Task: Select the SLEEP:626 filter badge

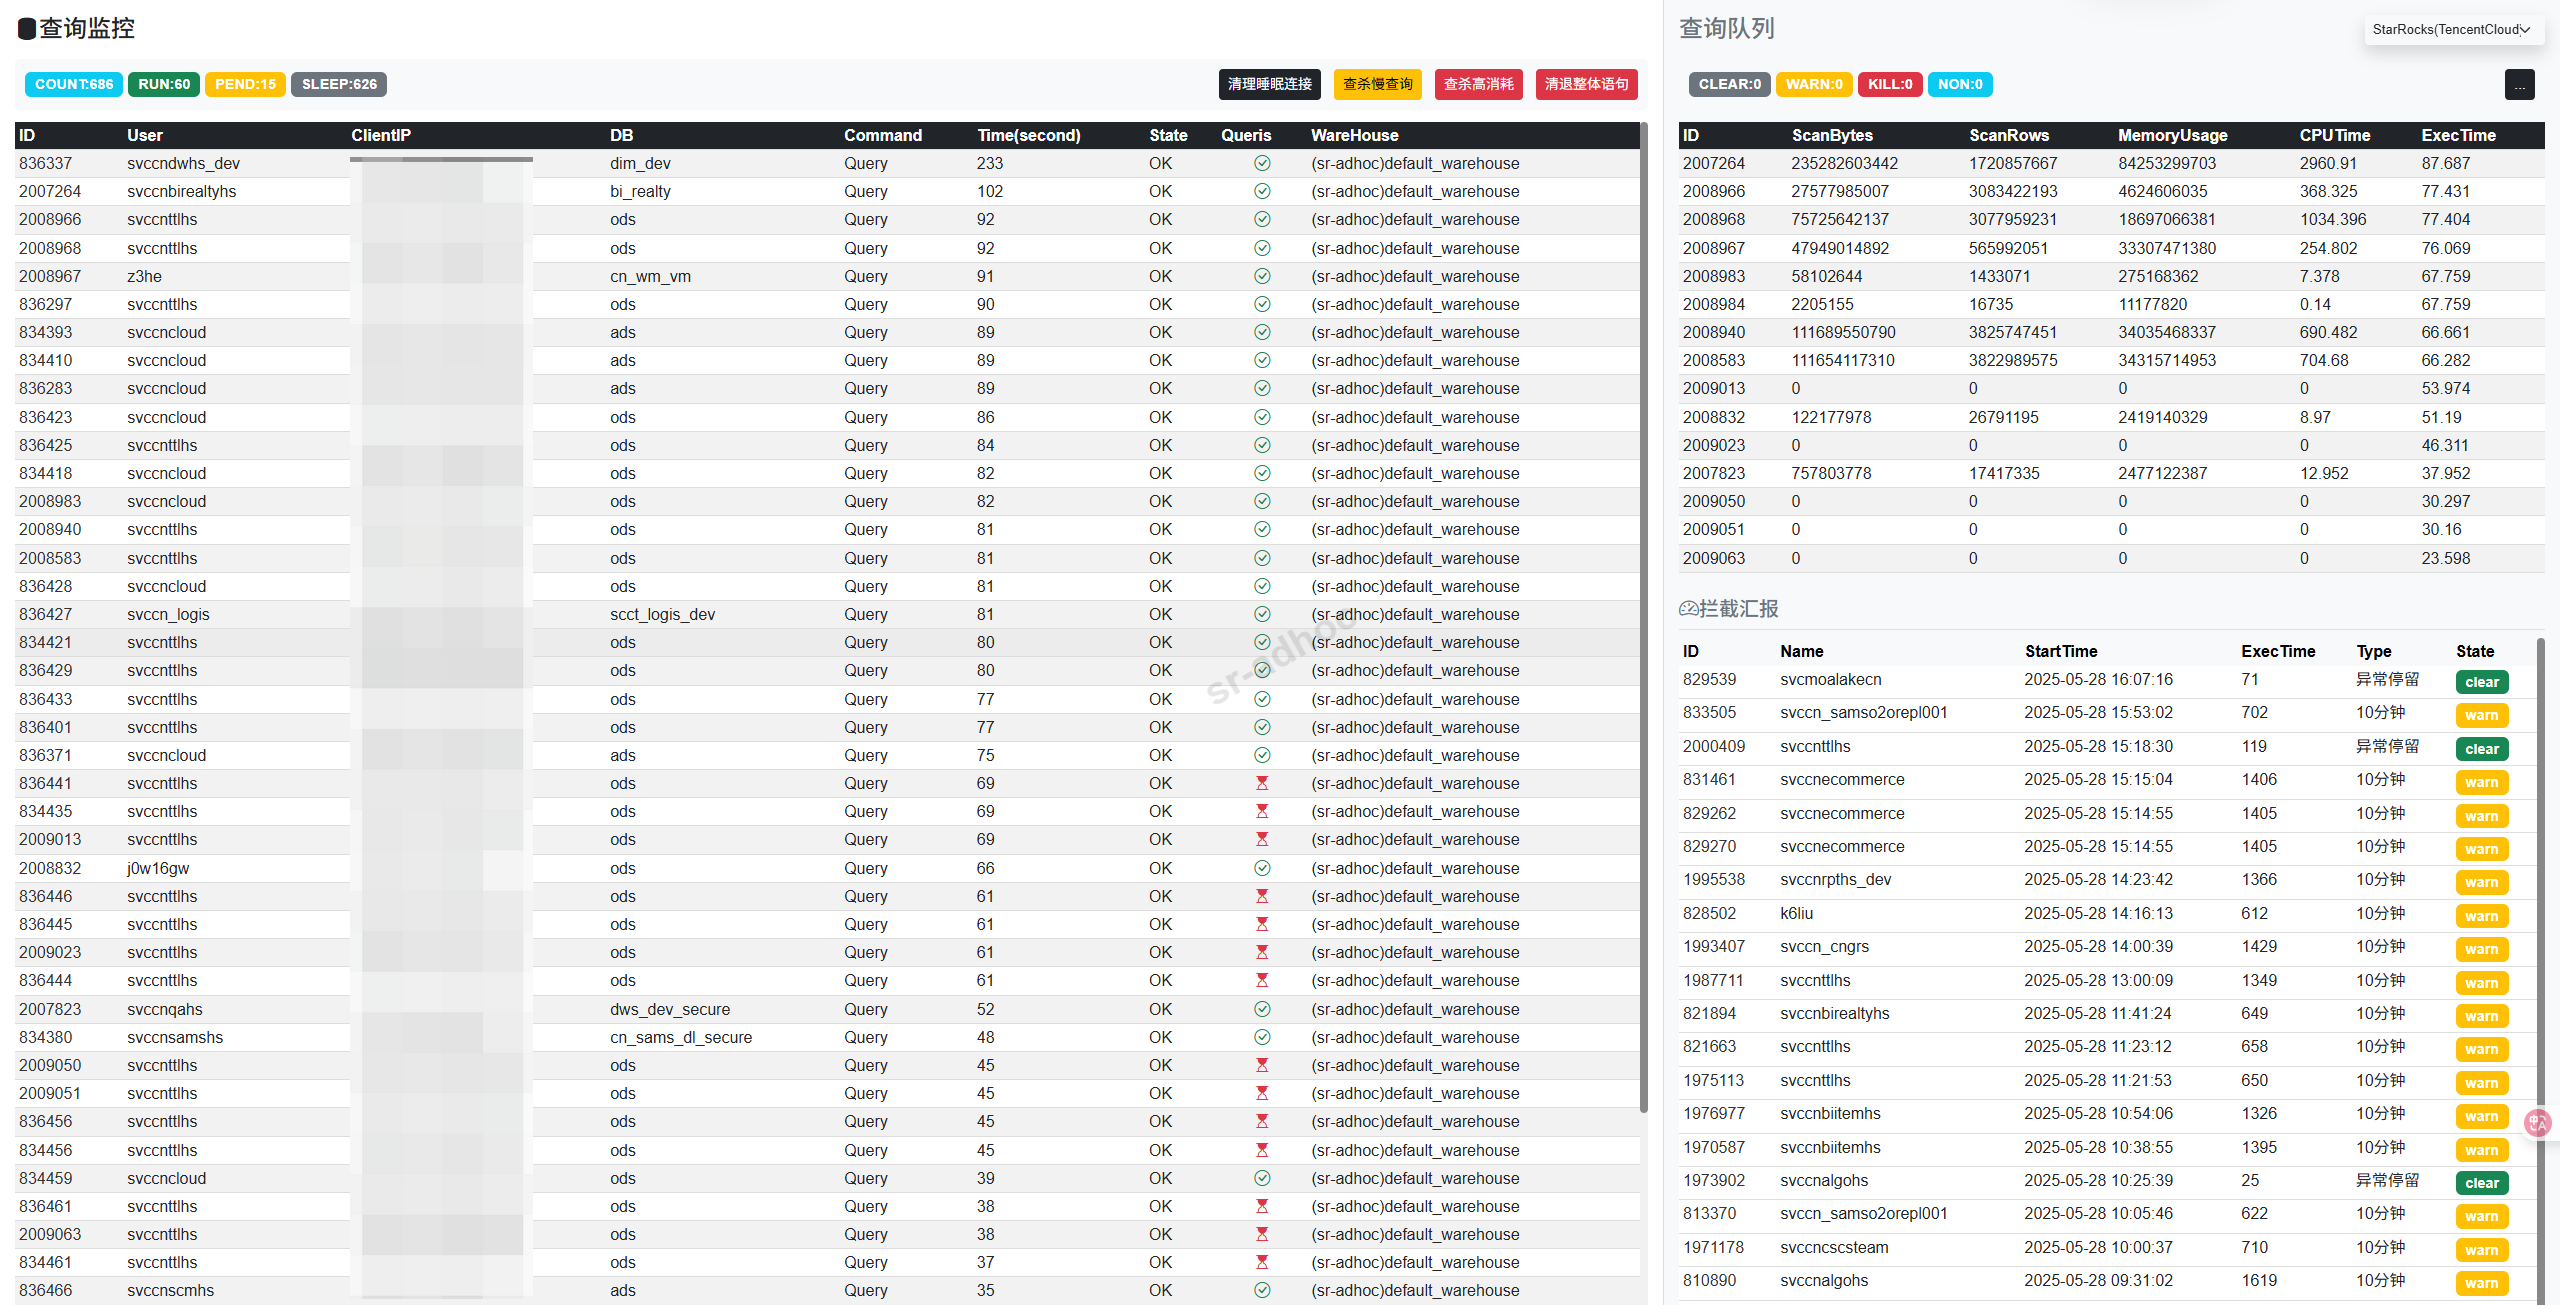Action: pyautogui.click(x=339, y=84)
